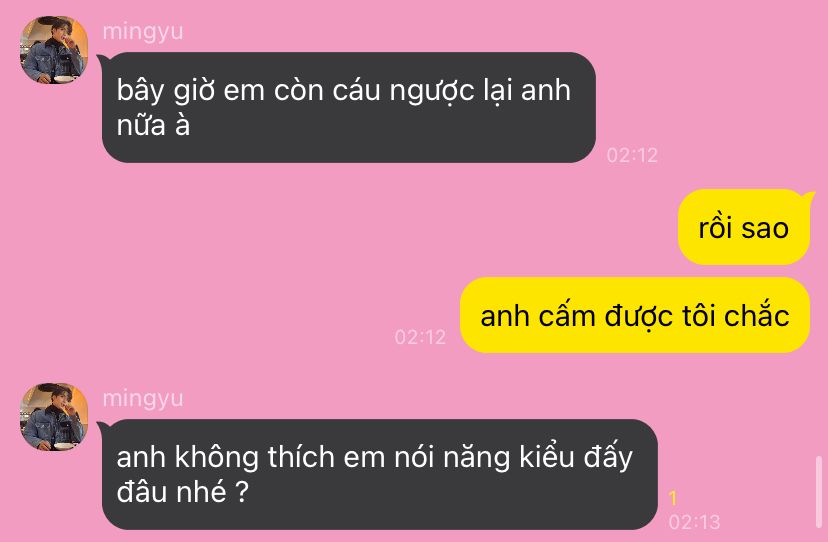Image resolution: width=828 pixels, height=542 pixels.
Task: Click the yellow read count "1"
Action: pyautogui.click(x=673, y=498)
